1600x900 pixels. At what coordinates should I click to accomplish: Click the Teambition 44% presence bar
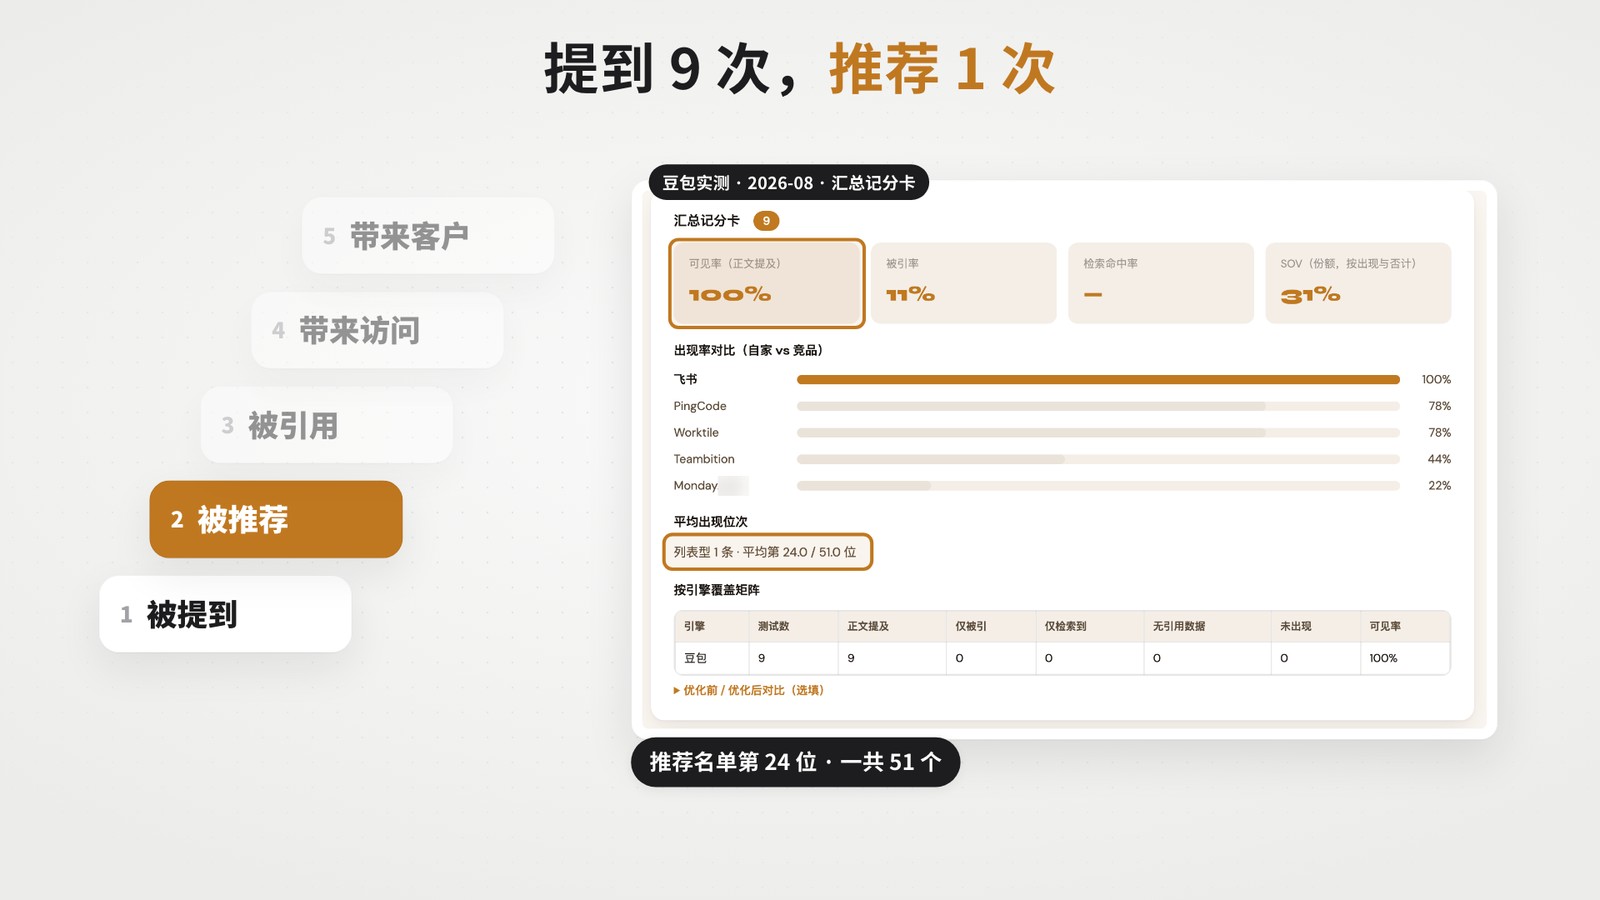(1098, 459)
